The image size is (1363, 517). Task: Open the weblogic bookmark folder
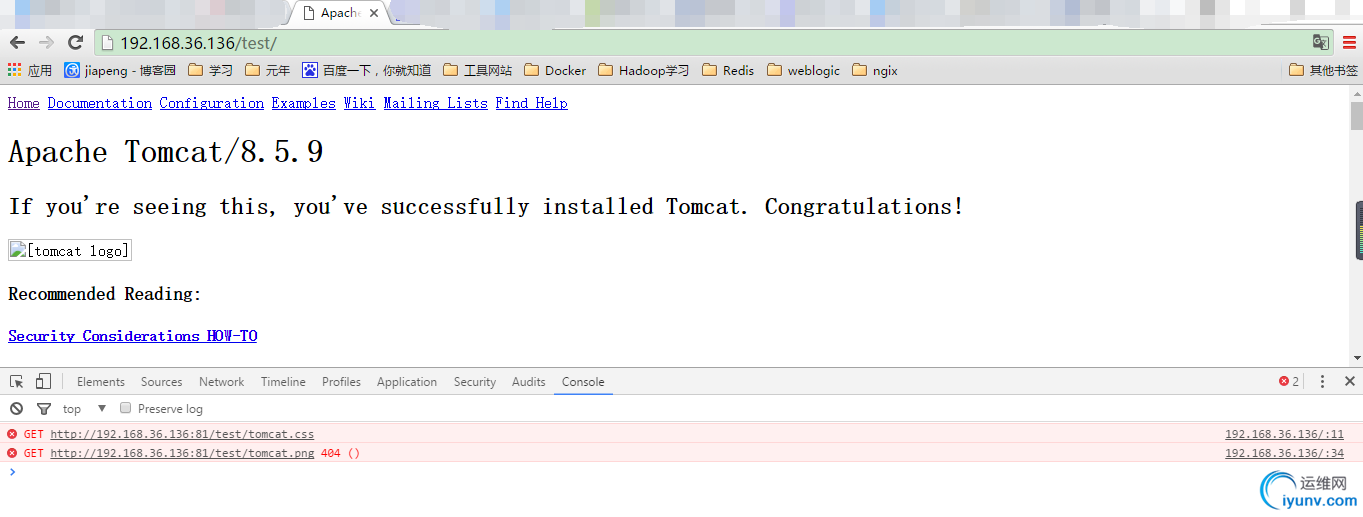point(804,70)
